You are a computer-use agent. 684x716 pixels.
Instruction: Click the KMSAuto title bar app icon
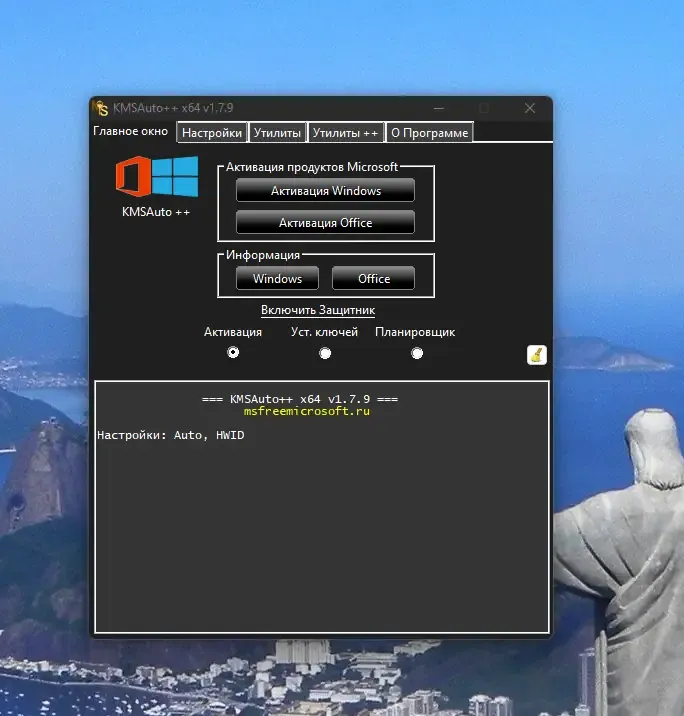(101, 108)
